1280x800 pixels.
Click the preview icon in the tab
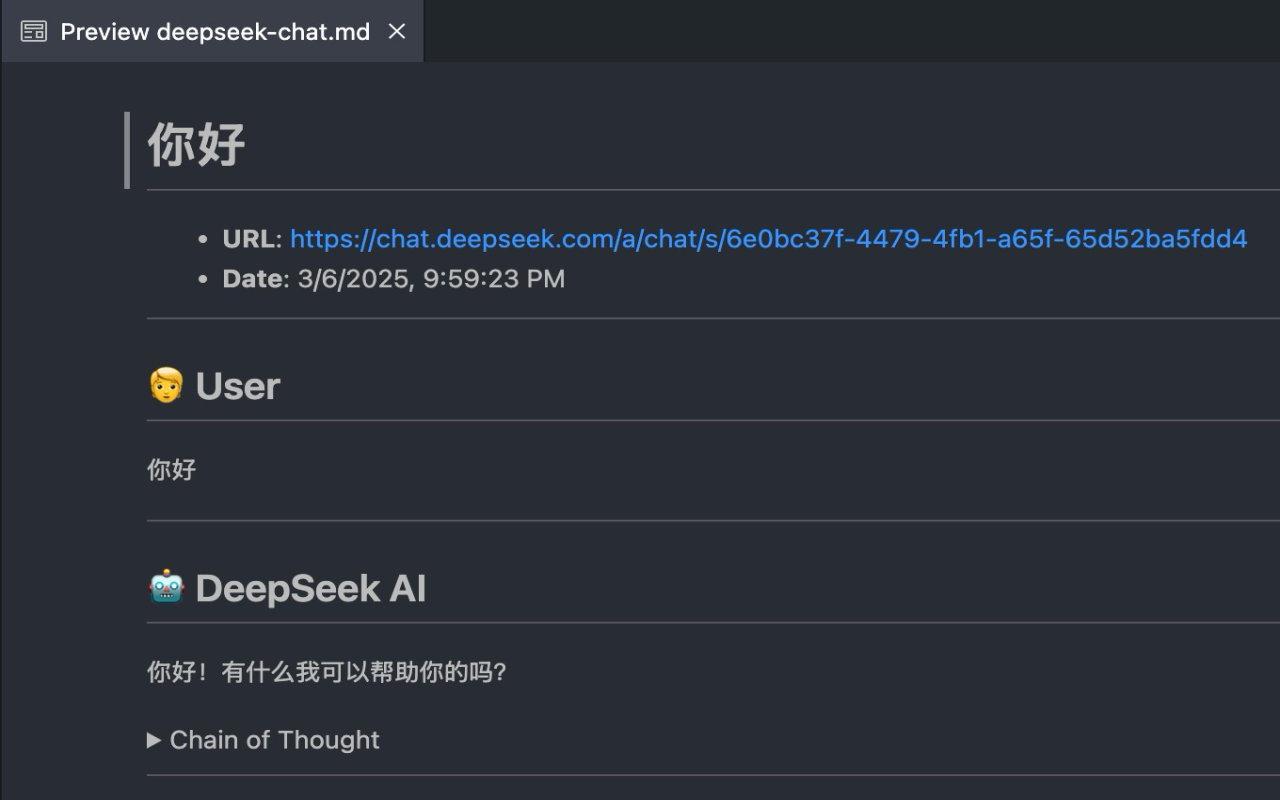(x=34, y=32)
